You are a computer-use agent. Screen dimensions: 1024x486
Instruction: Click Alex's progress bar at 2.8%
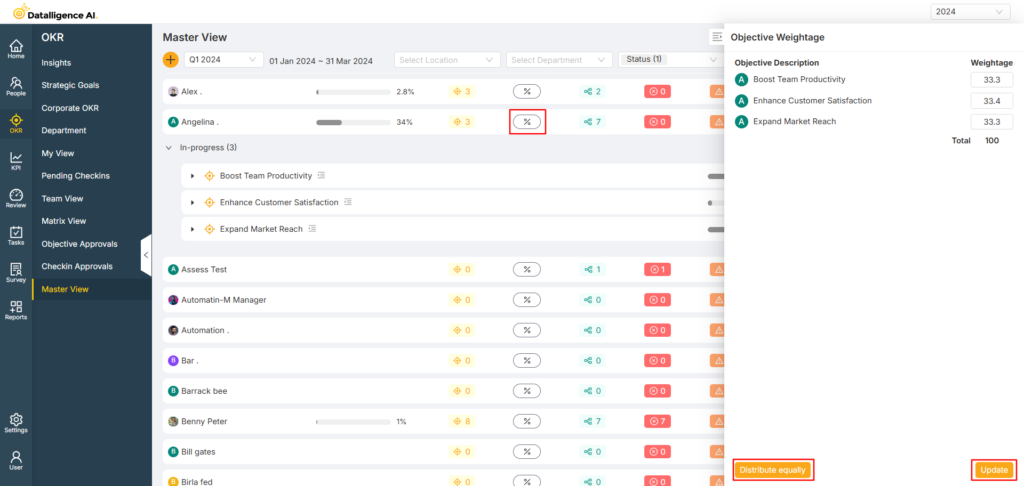pos(353,92)
